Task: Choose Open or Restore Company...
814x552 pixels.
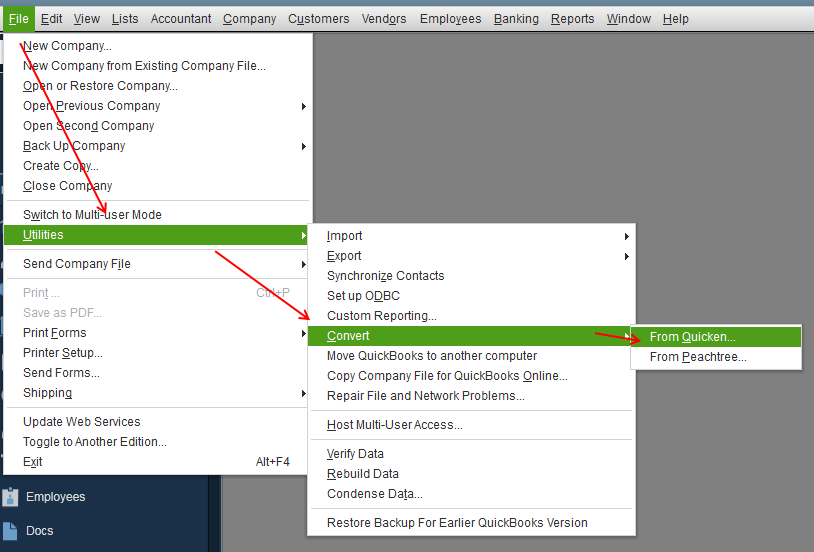Action: [158, 86]
